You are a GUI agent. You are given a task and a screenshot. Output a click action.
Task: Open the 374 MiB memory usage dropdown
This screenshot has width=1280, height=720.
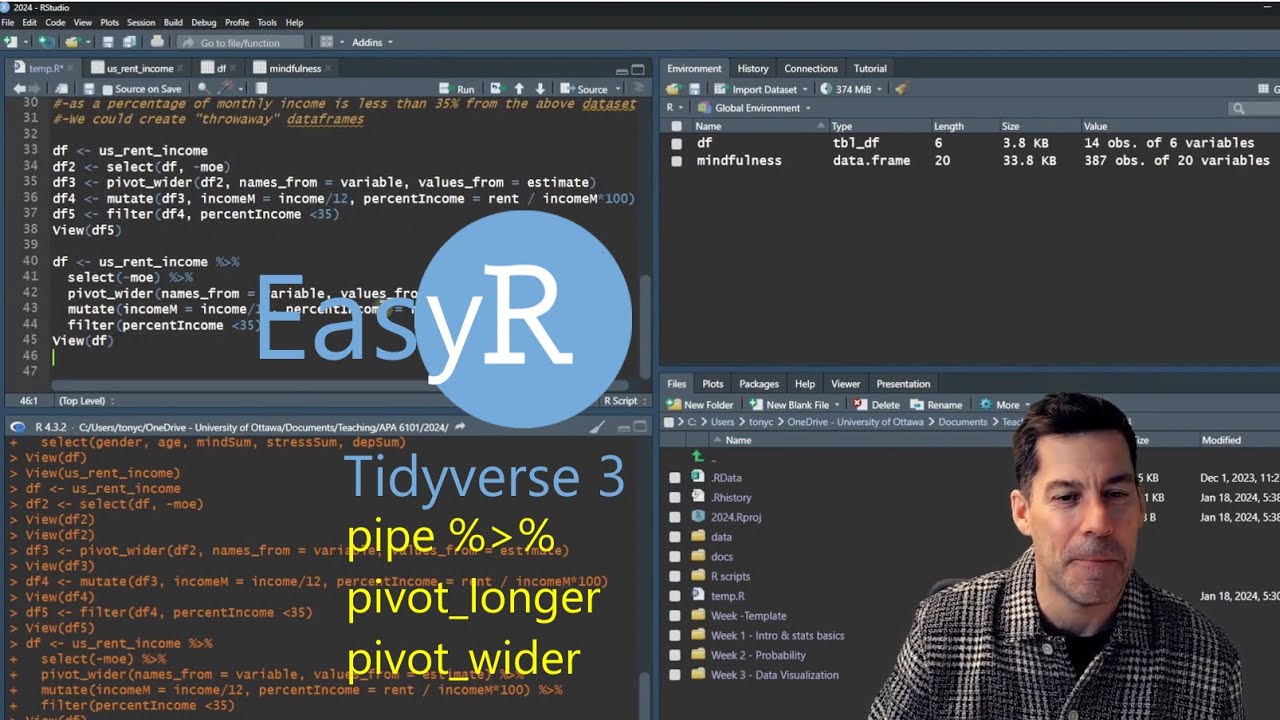pos(851,89)
